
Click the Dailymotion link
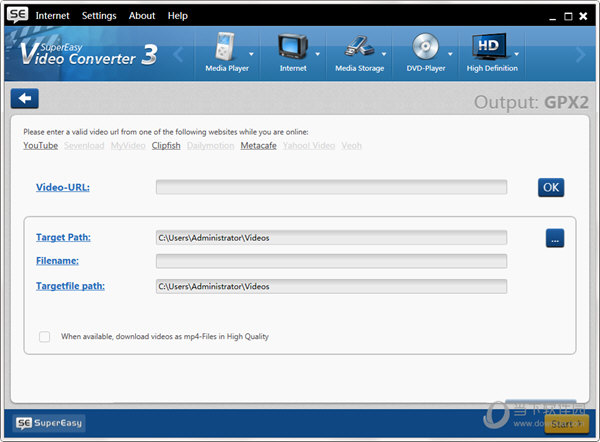click(210, 146)
